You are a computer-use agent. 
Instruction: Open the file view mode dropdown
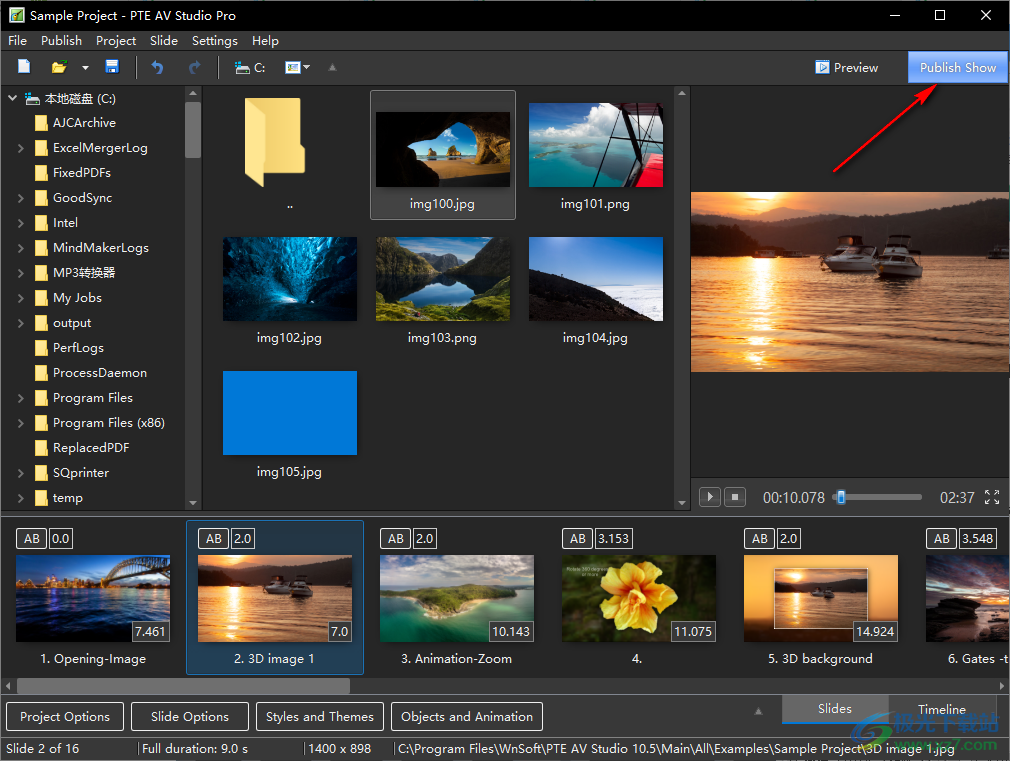pyautogui.click(x=298, y=68)
